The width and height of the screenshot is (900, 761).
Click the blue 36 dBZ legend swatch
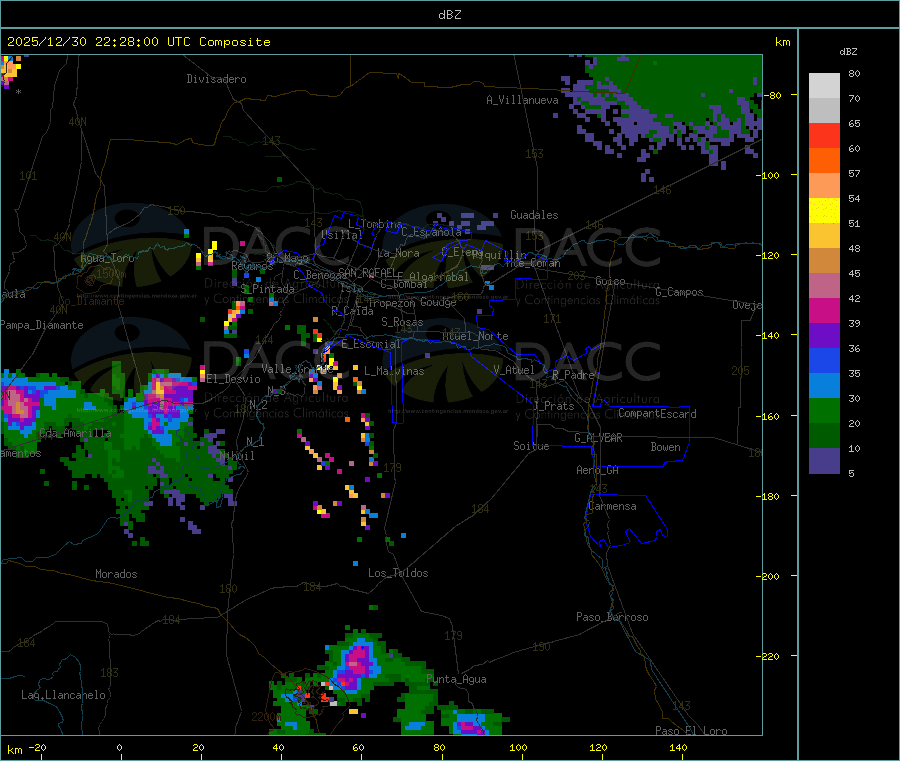(824, 360)
